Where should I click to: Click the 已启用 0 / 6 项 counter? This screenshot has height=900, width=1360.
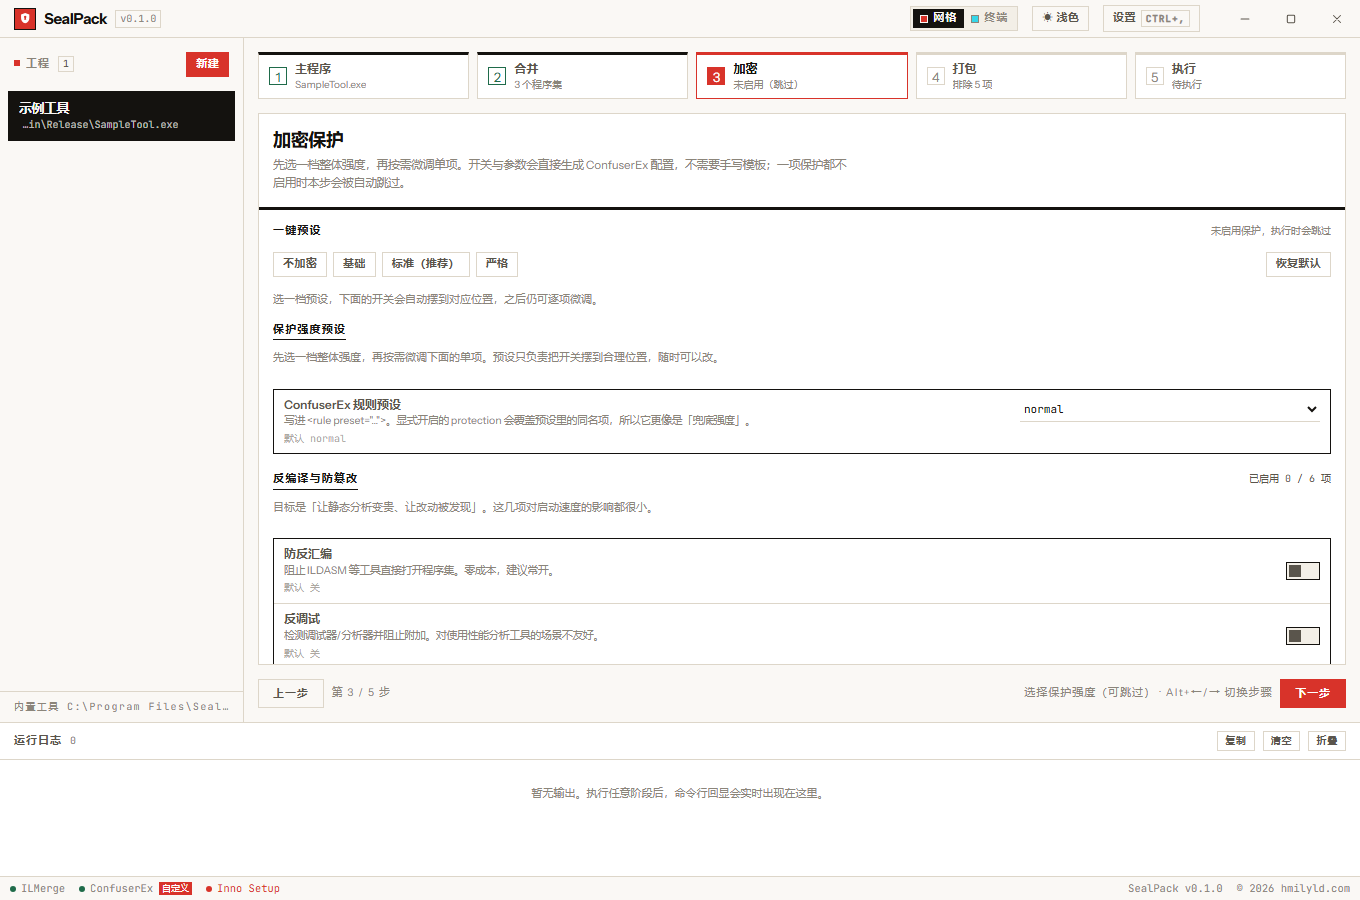tap(1290, 479)
